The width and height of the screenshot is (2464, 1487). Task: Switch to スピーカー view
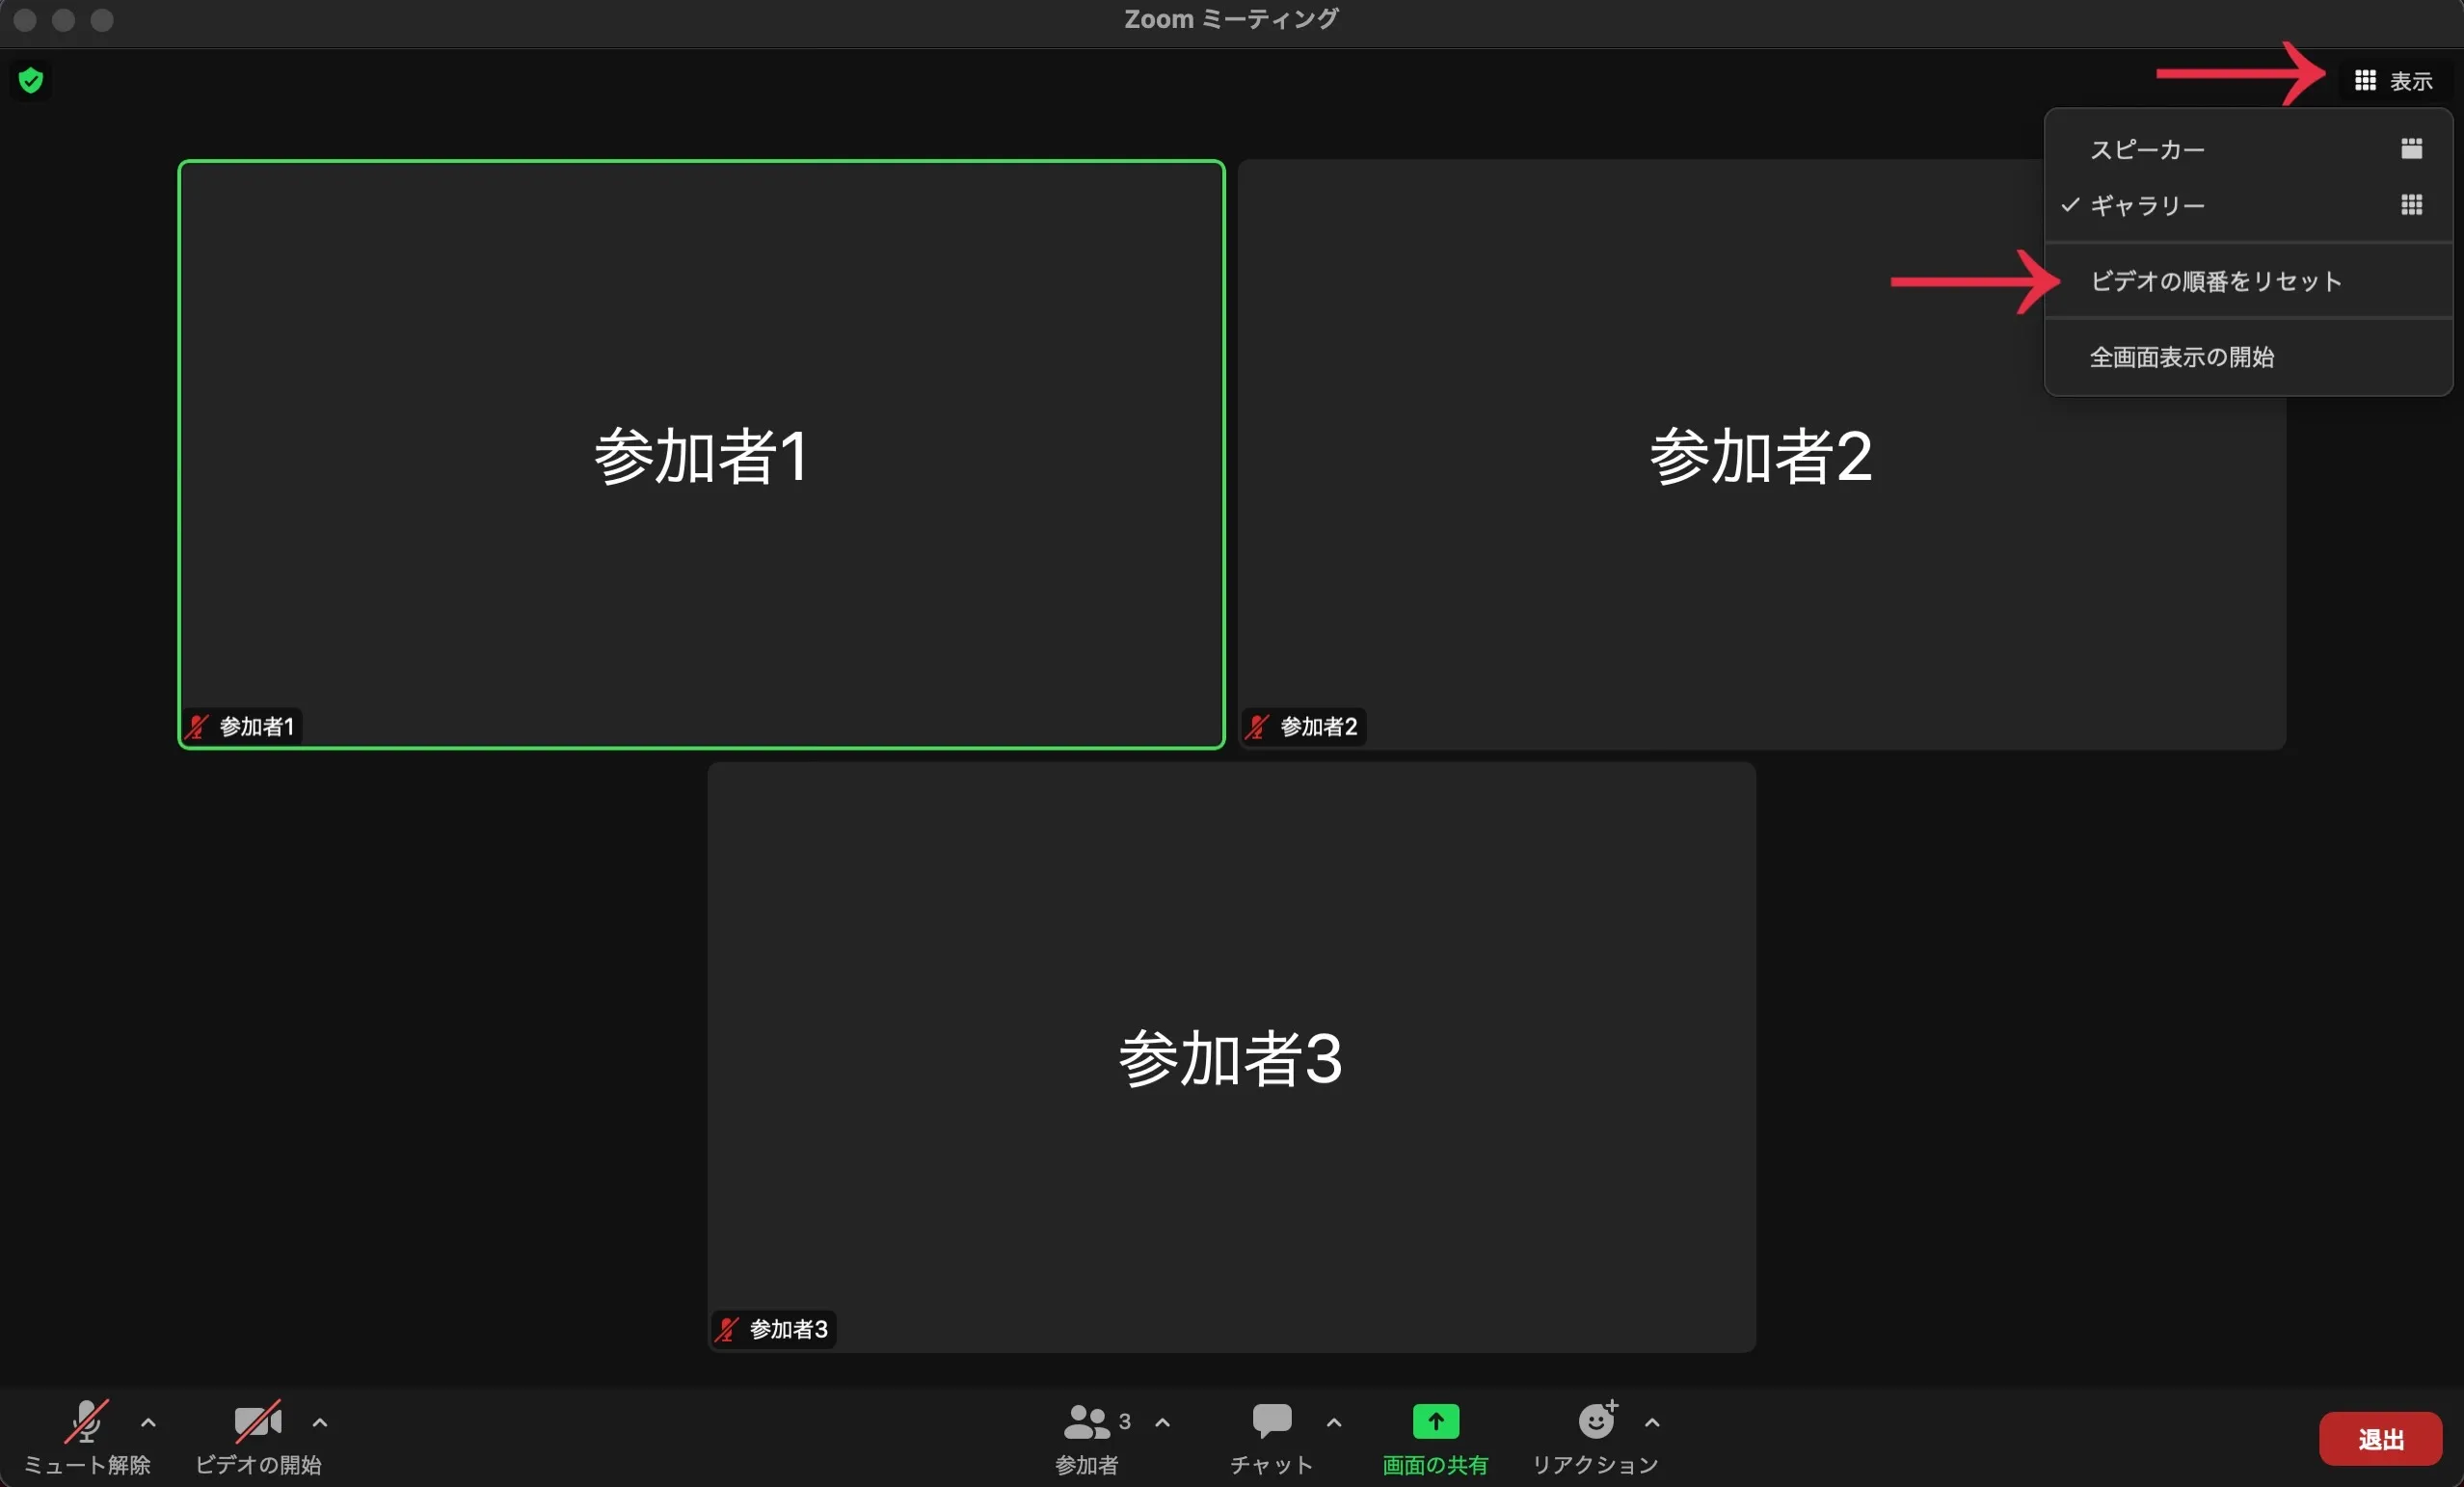[2147, 150]
